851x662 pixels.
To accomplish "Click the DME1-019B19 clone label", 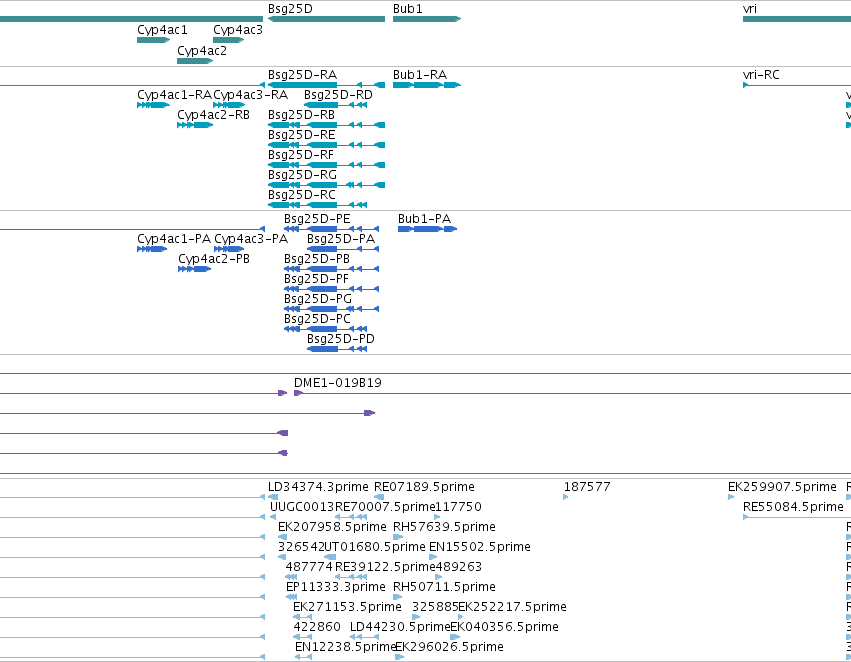I will 338,383.
